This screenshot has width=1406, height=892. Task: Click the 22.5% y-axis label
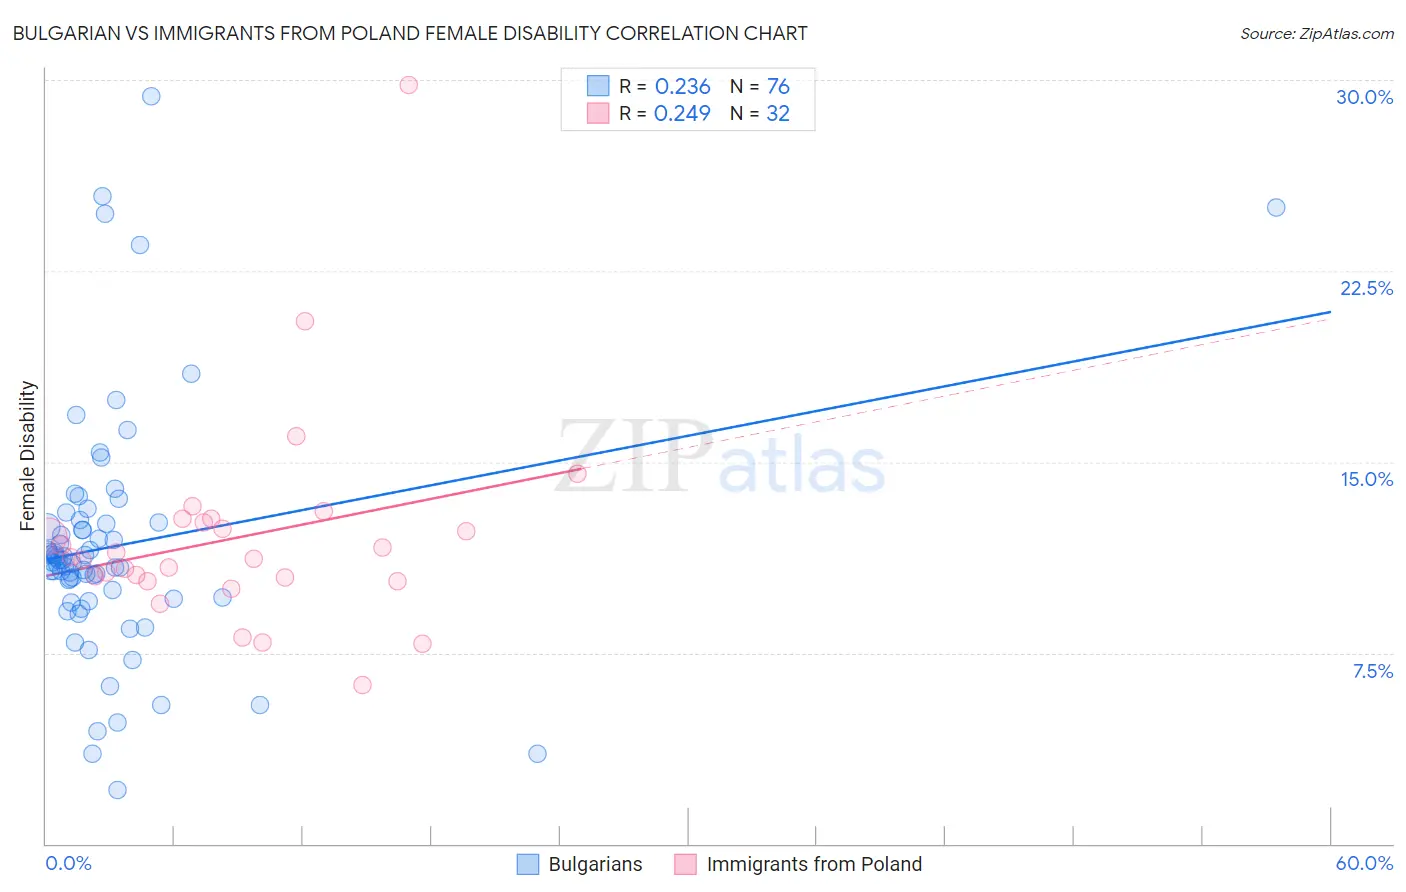1366,288
